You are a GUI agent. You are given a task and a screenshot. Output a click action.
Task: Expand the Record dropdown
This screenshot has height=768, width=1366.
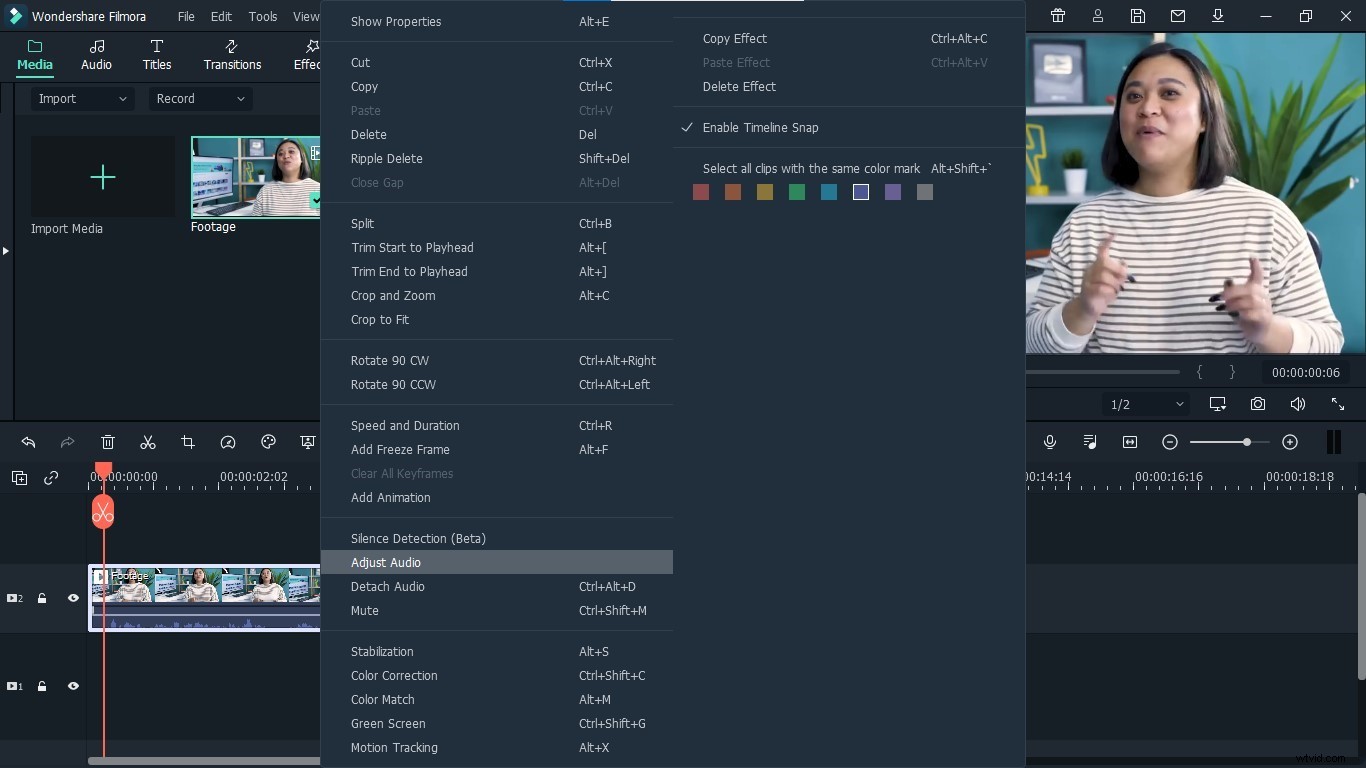click(x=200, y=99)
